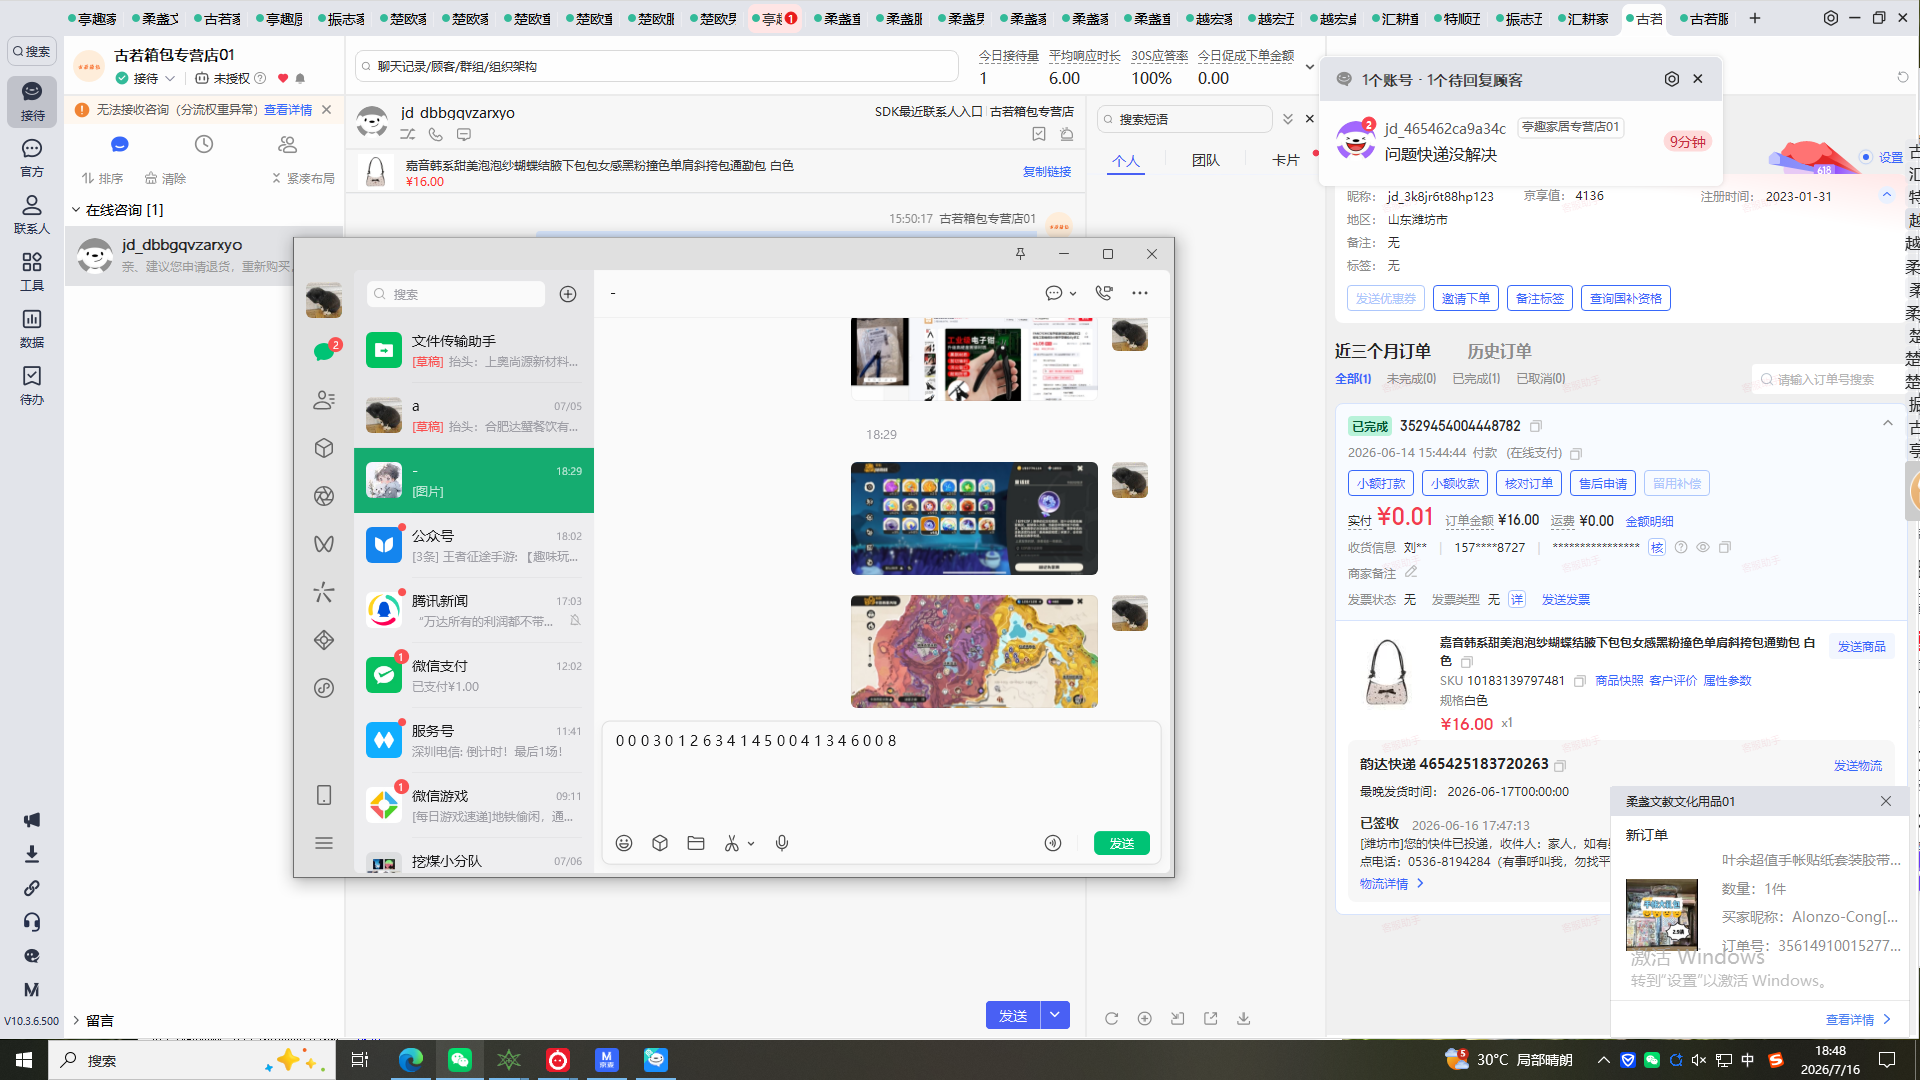This screenshot has height=1080, width=1920.
Task: Open Edge browser in Windows taskbar
Action: 410,1060
